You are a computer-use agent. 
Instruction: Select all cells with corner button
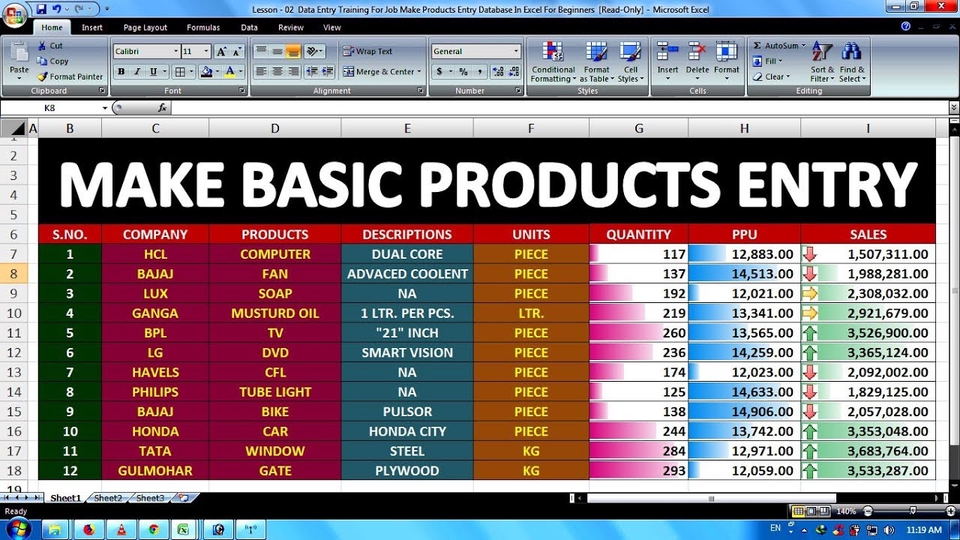tap(13, 129)
